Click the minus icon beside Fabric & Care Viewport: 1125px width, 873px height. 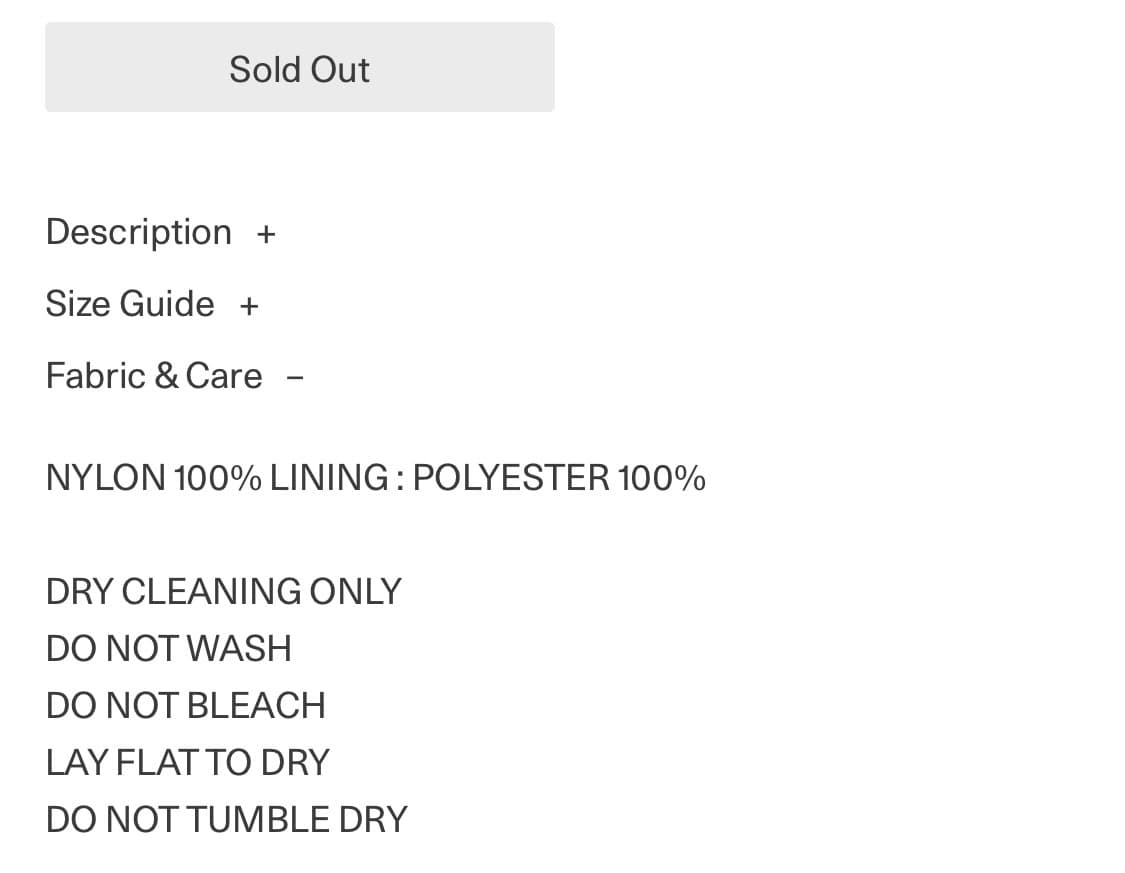coord(295,378)
